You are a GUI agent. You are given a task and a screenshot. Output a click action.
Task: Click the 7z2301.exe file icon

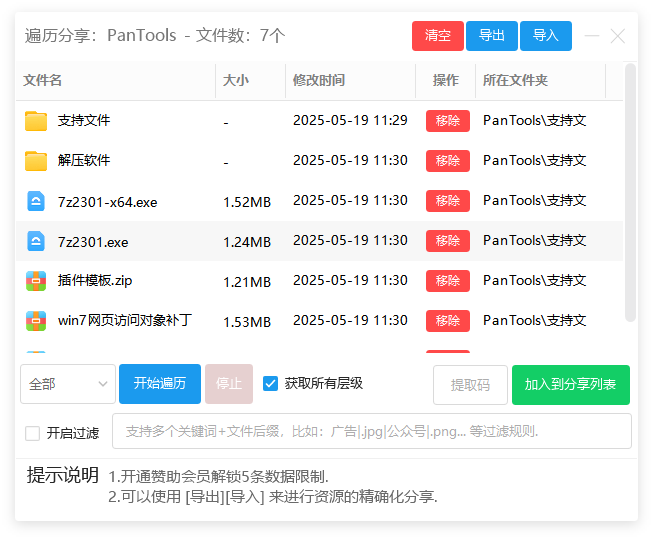point(36,241)
